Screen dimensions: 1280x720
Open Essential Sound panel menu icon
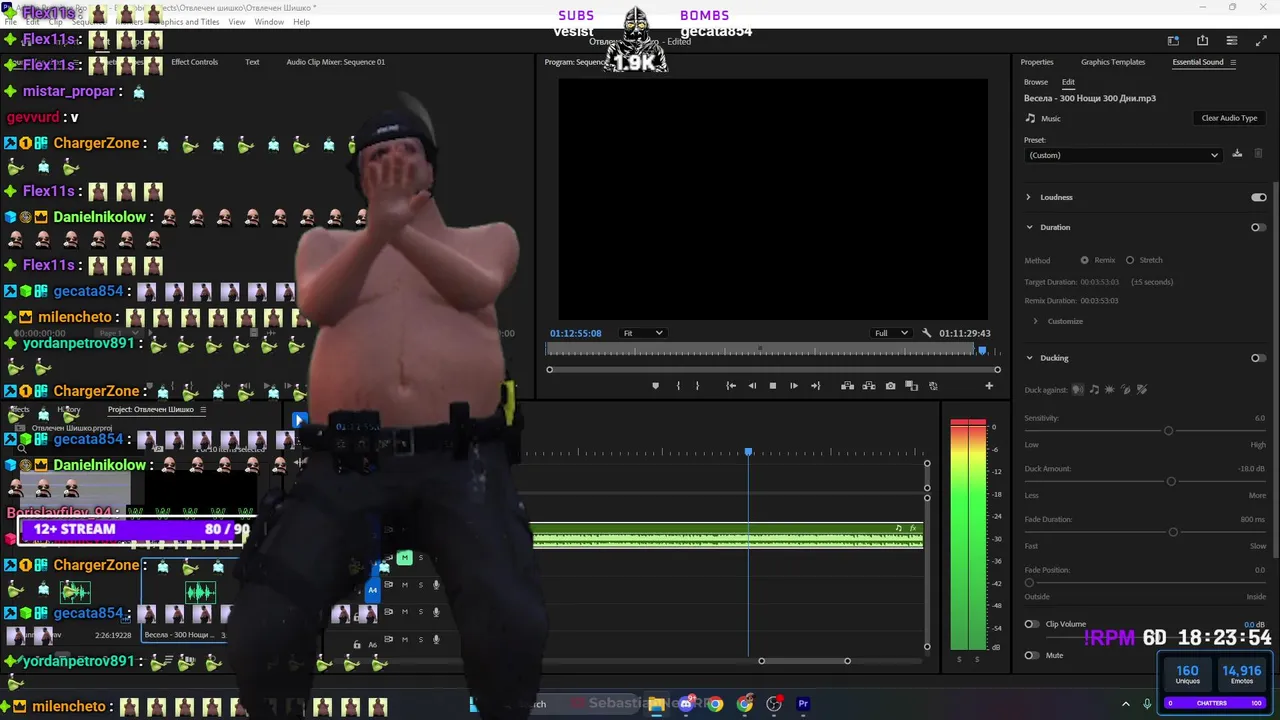coord(1233,62)
